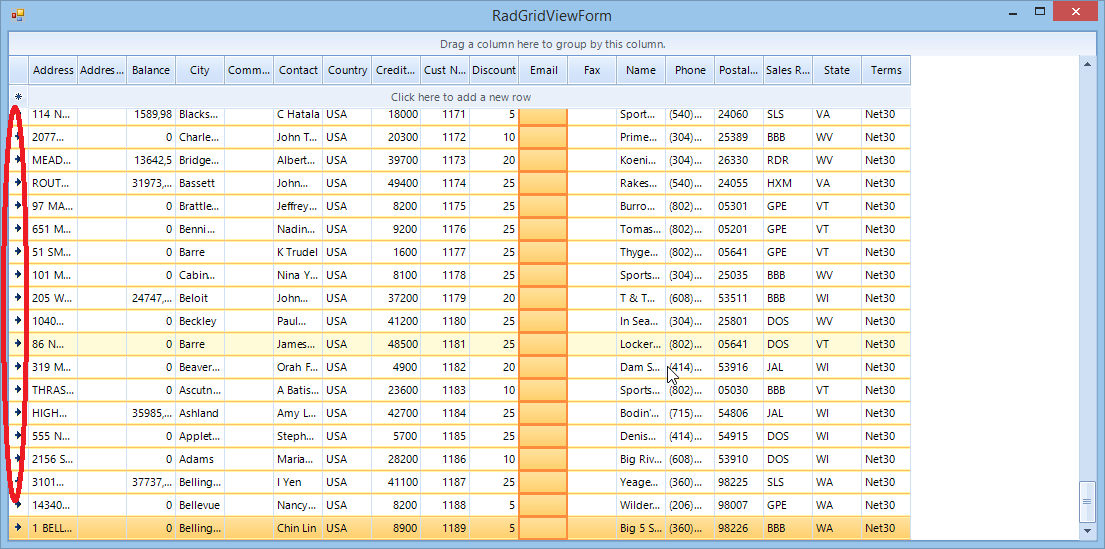Select row header arrow for customer 1172
1105x549 pixels.
[18, 137]
